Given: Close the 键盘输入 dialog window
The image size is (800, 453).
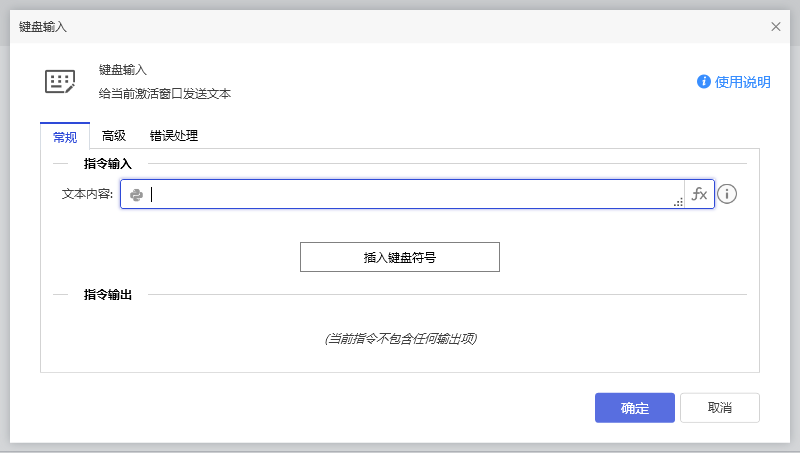Looking at the screenshot, I should click(x=776, y=27).
